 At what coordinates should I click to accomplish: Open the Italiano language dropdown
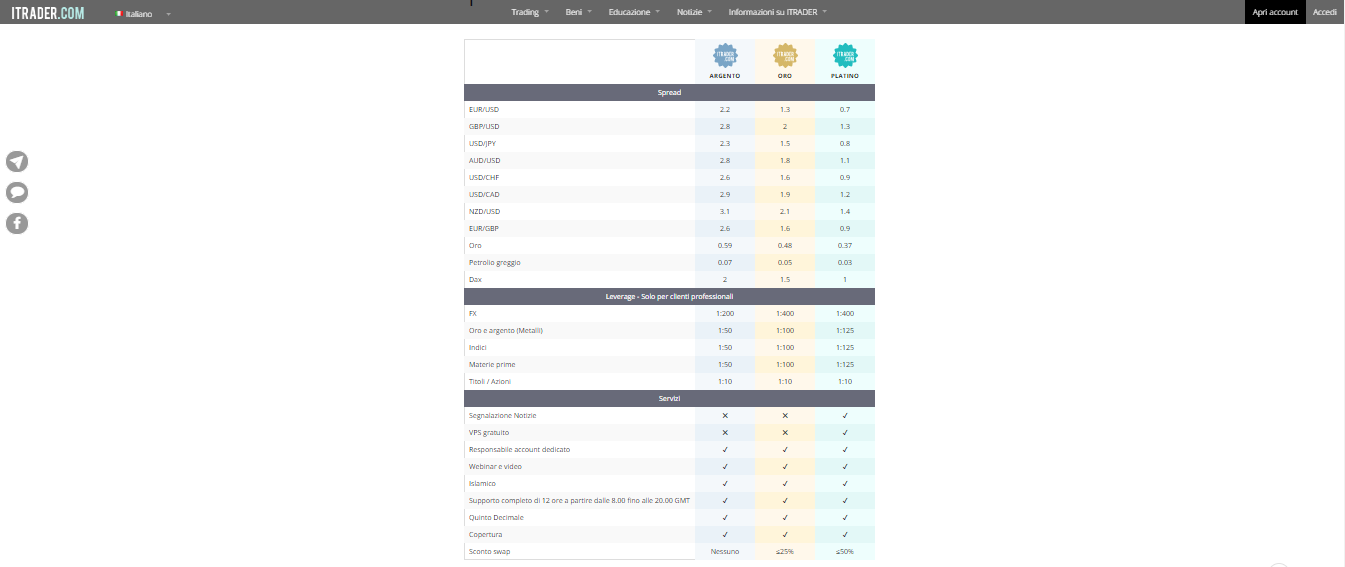[143, 14]
